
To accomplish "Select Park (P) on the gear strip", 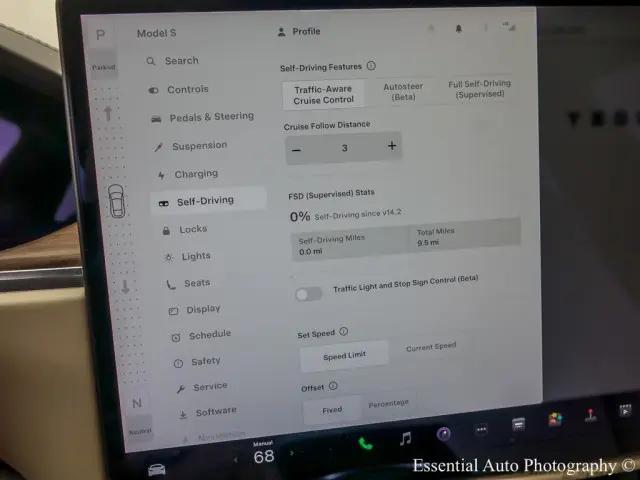I will coord(100,35).
